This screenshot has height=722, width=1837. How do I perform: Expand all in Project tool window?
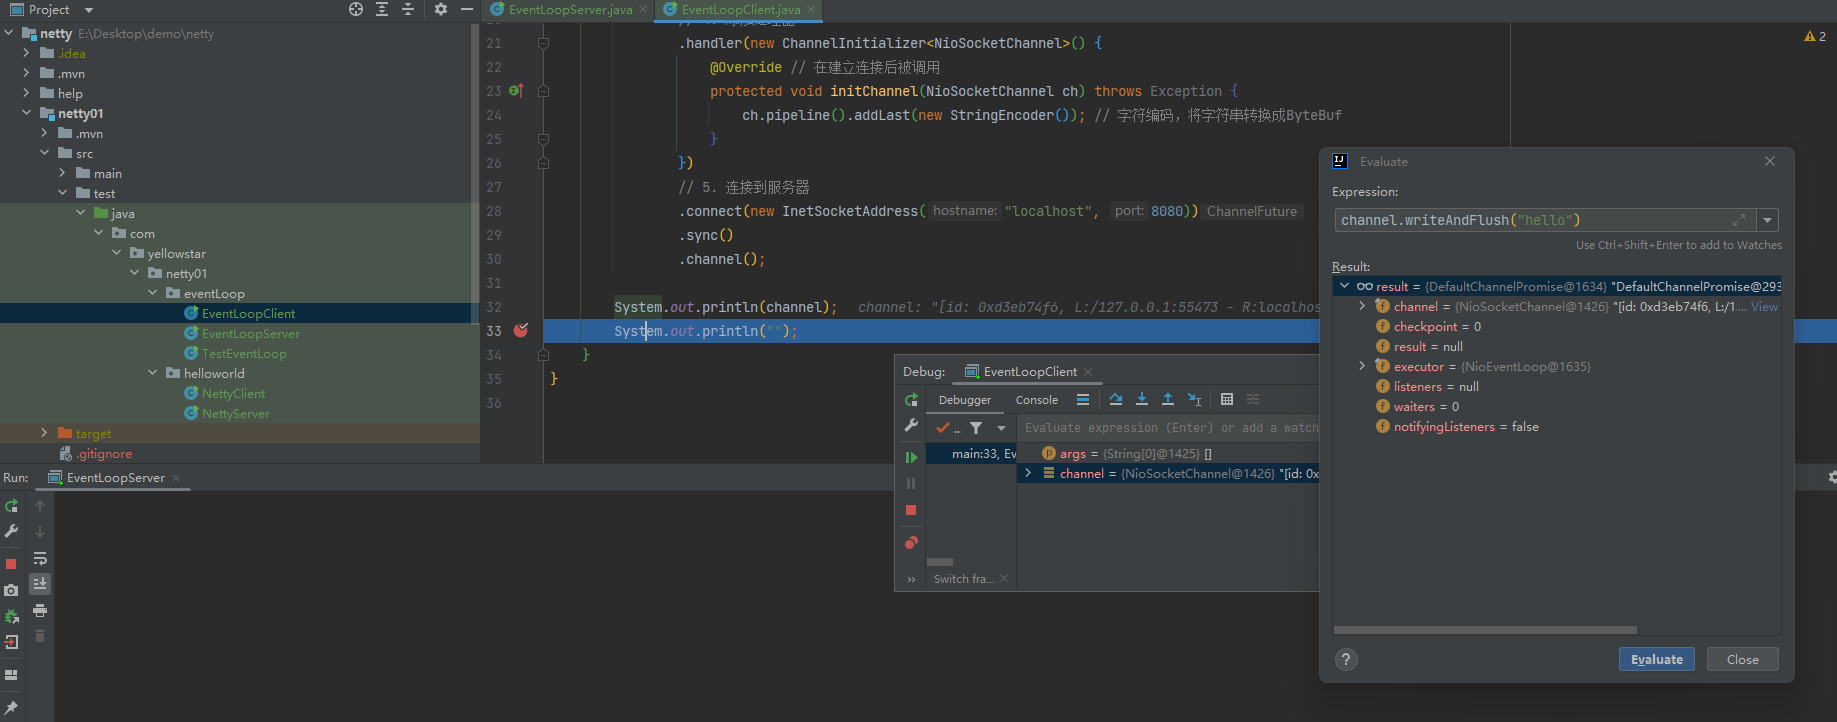(x=382, y=9)
